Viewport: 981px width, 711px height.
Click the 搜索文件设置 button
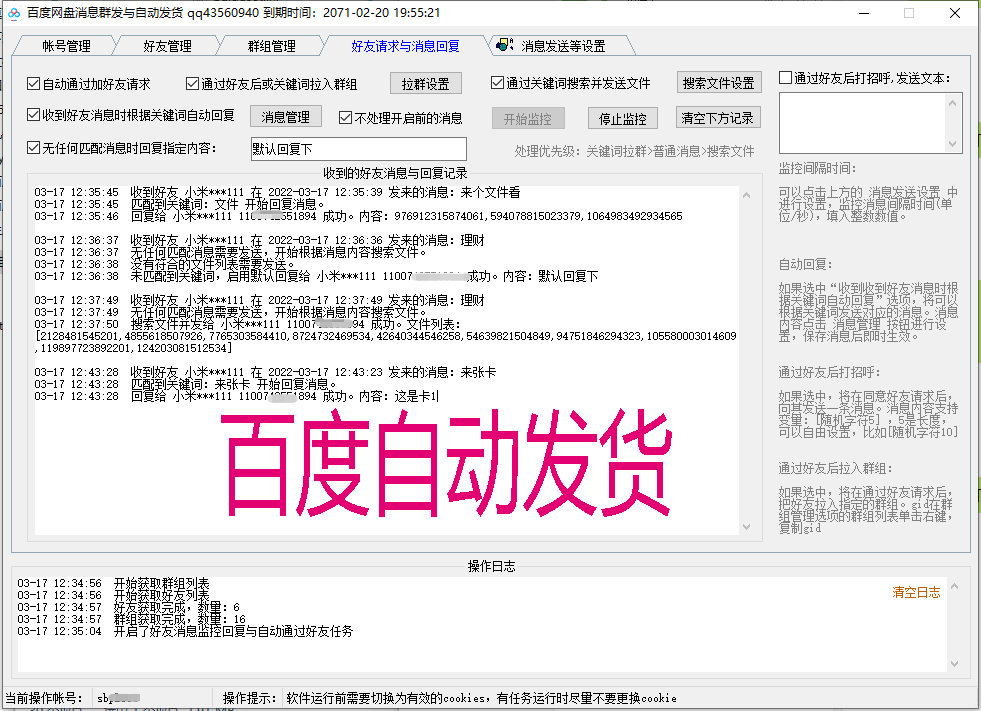[719, 83]
